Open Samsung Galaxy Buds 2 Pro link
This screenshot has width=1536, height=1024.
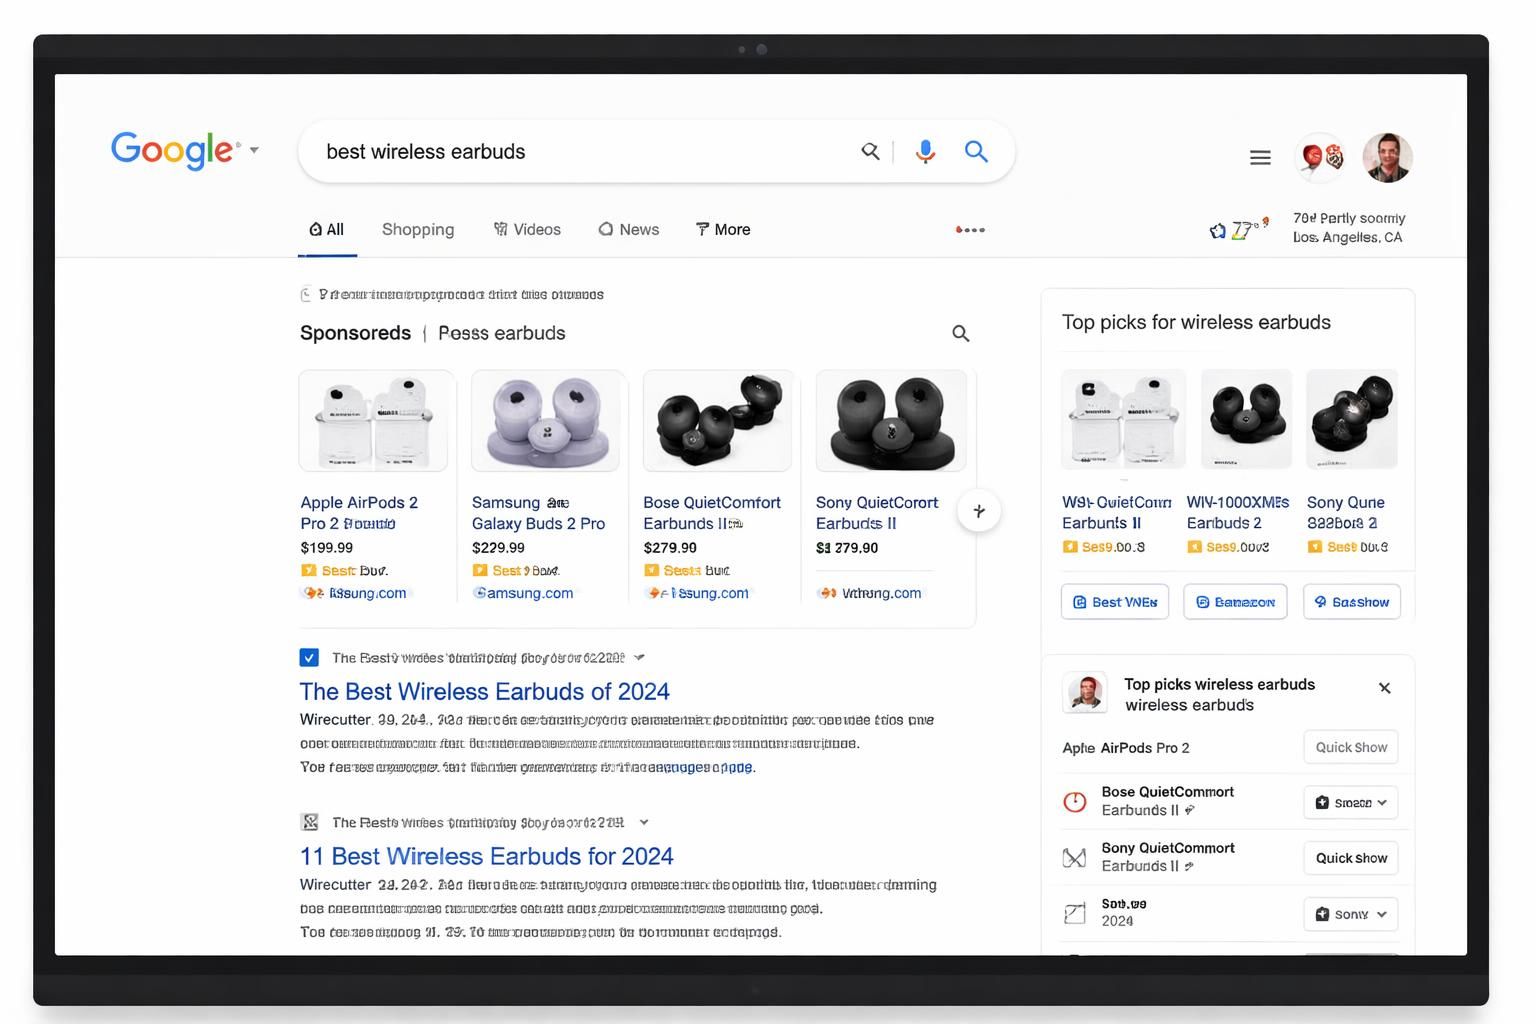[x=538, y=513]
